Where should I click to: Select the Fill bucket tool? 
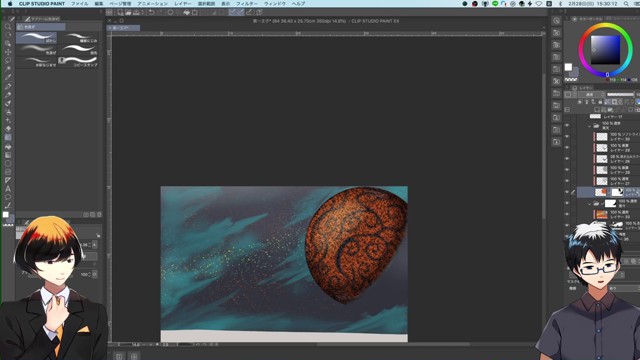pos(8,146)
